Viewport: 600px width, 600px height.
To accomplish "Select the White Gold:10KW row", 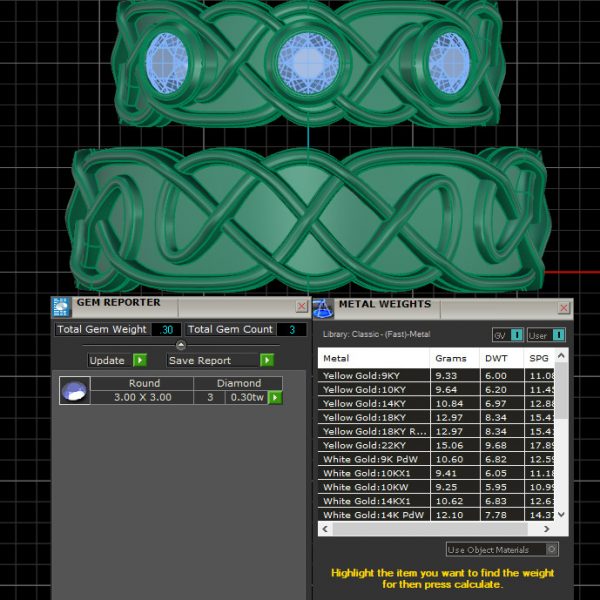I will [x=373, y=487].
